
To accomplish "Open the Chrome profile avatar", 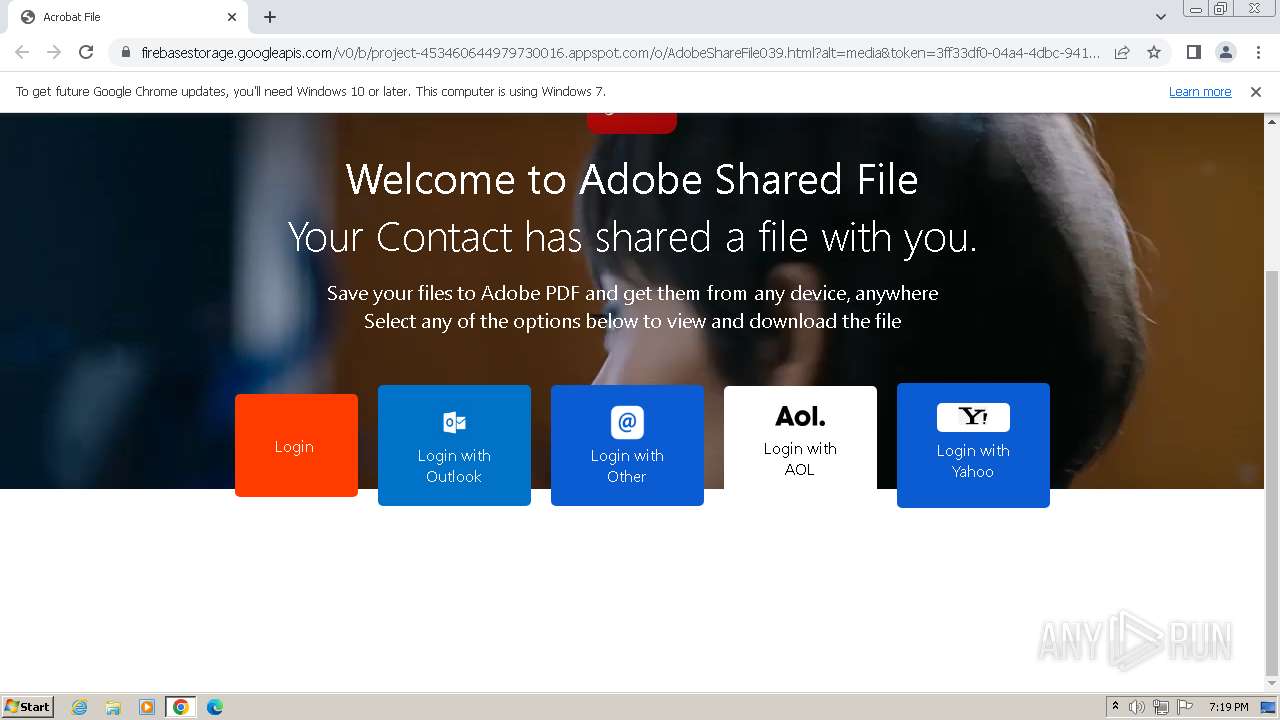I will coord(1225,52).
